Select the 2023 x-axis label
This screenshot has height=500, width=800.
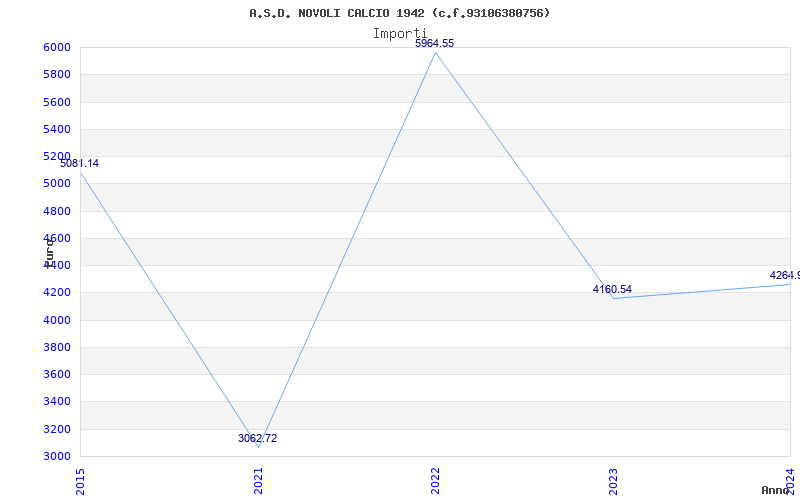click(x=613, y=481)
